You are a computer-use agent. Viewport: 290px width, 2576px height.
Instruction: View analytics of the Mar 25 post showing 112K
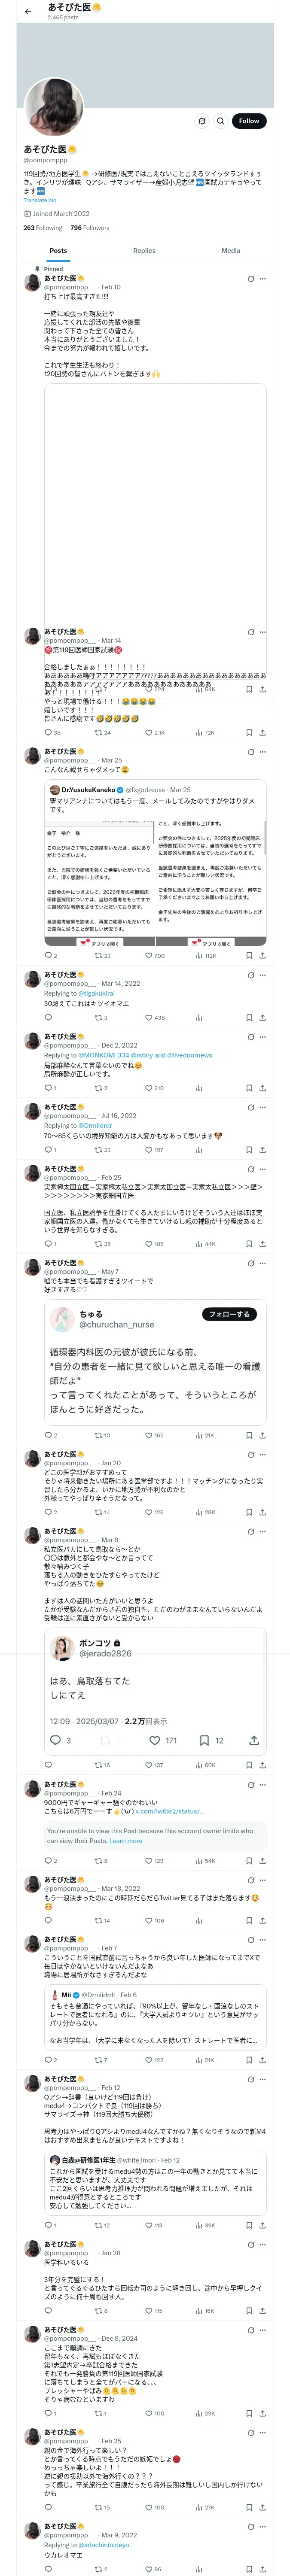tap(206, 955)
